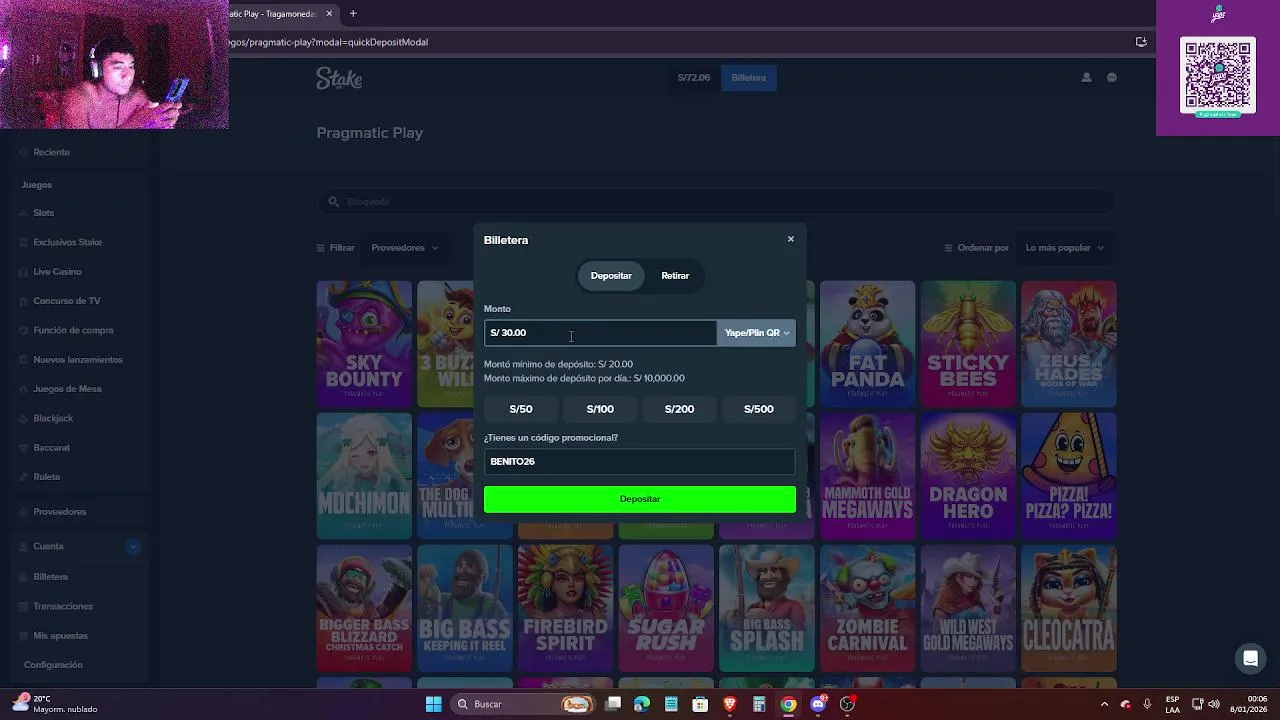
Task: Open the Mammoth Gold Megaways thumbnail
Action: coord(867,476)
